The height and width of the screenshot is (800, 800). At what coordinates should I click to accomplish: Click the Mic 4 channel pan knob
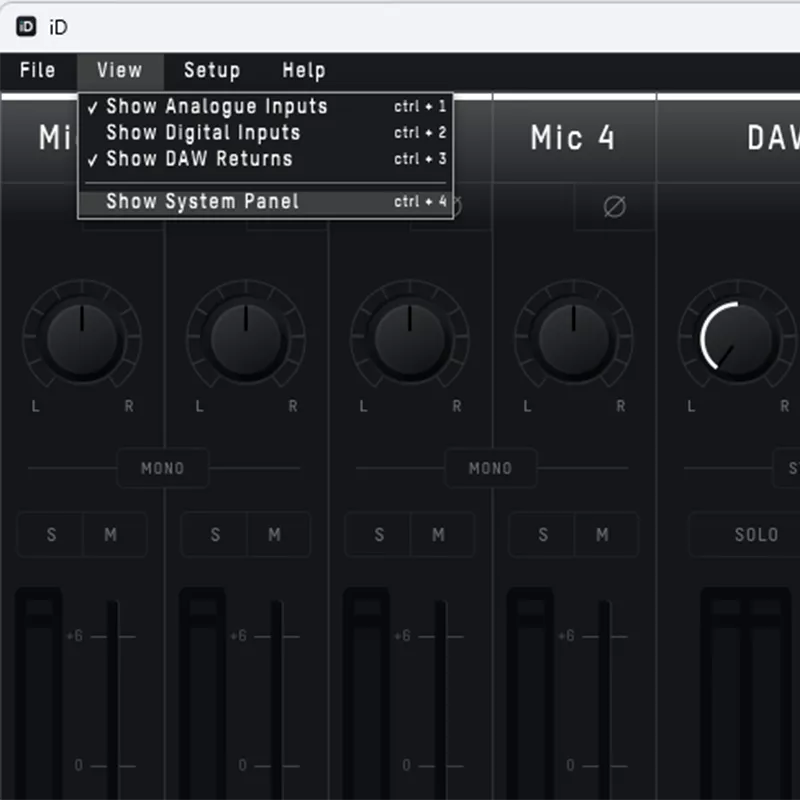point(573,338)
